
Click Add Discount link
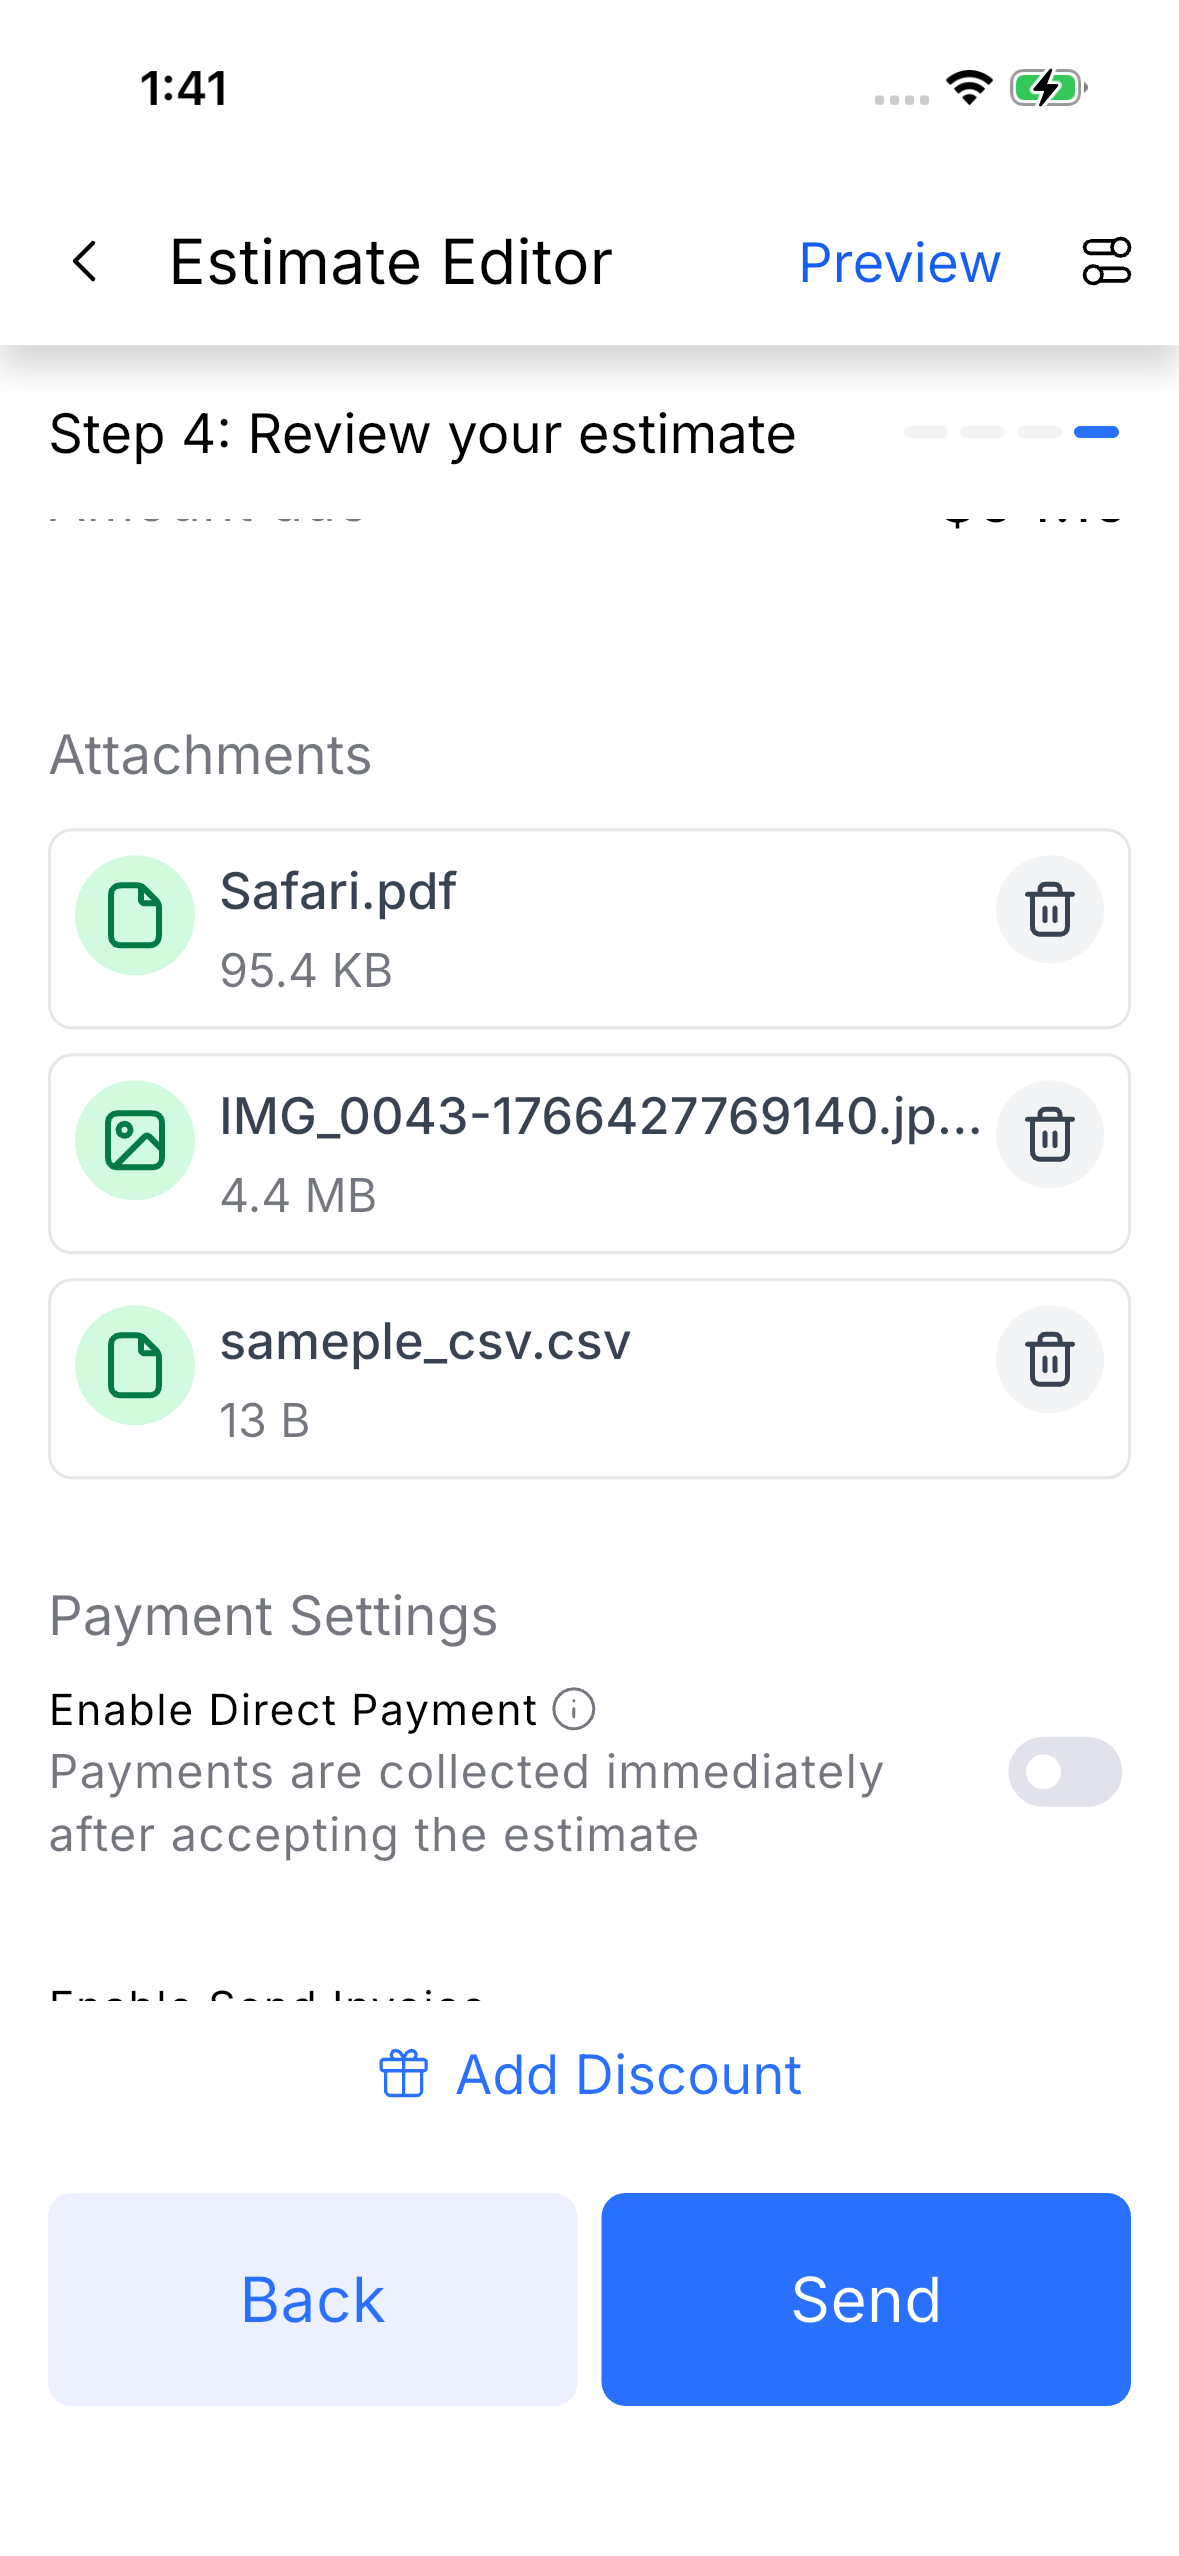pos(628,2074)
